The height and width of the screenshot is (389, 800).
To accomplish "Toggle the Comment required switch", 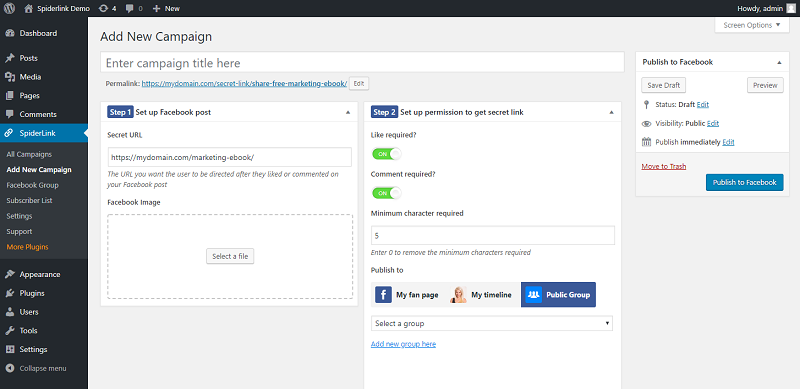I will coord(386,193).
